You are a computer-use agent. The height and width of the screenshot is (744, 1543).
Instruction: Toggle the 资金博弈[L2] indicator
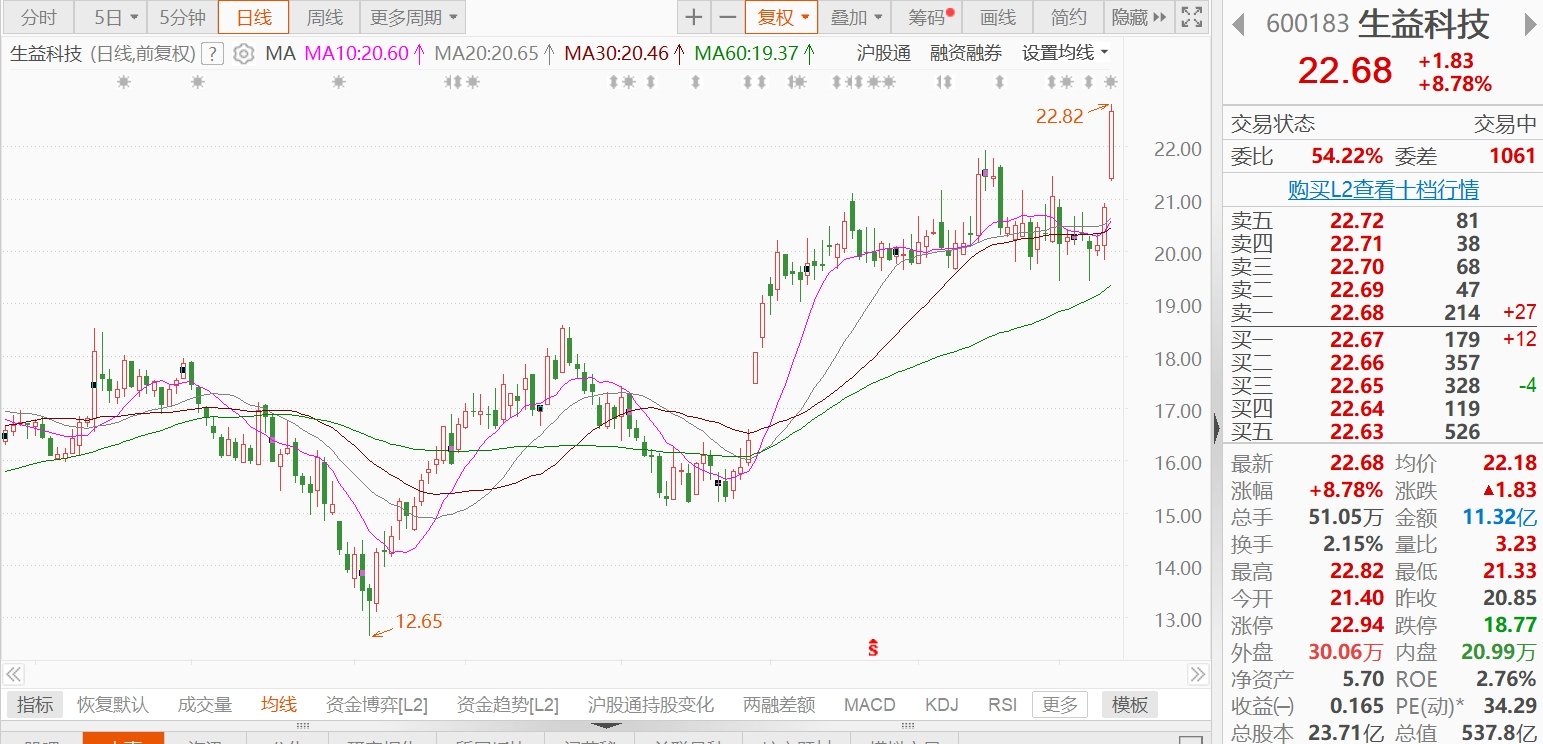click(376, 705)
